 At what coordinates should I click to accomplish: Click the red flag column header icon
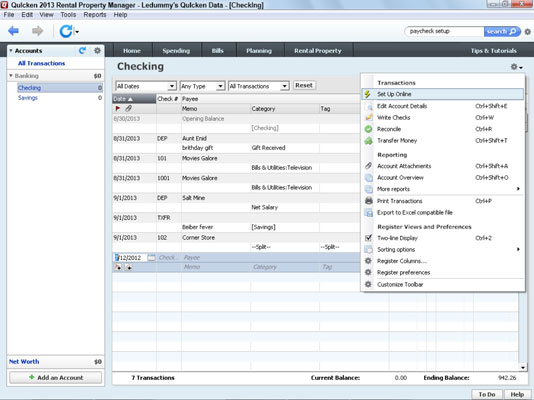[x=117, y=109]
